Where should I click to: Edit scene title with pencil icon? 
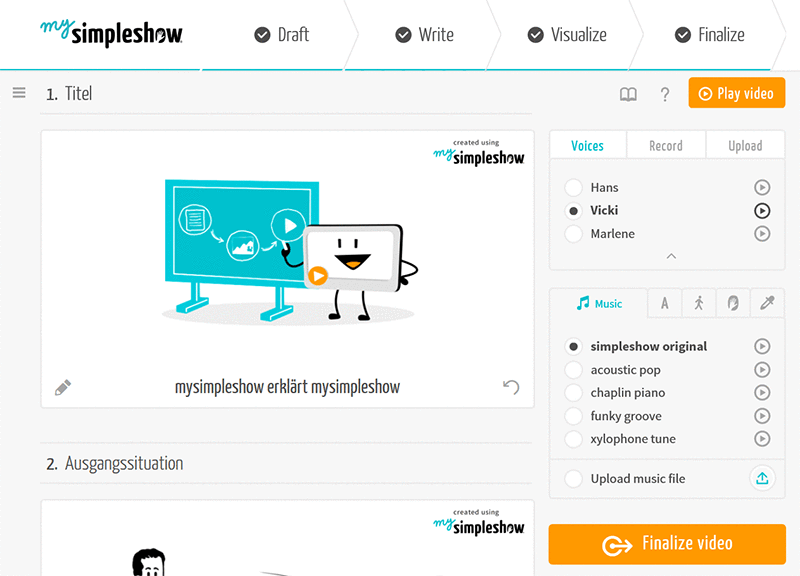pos(63,388)
